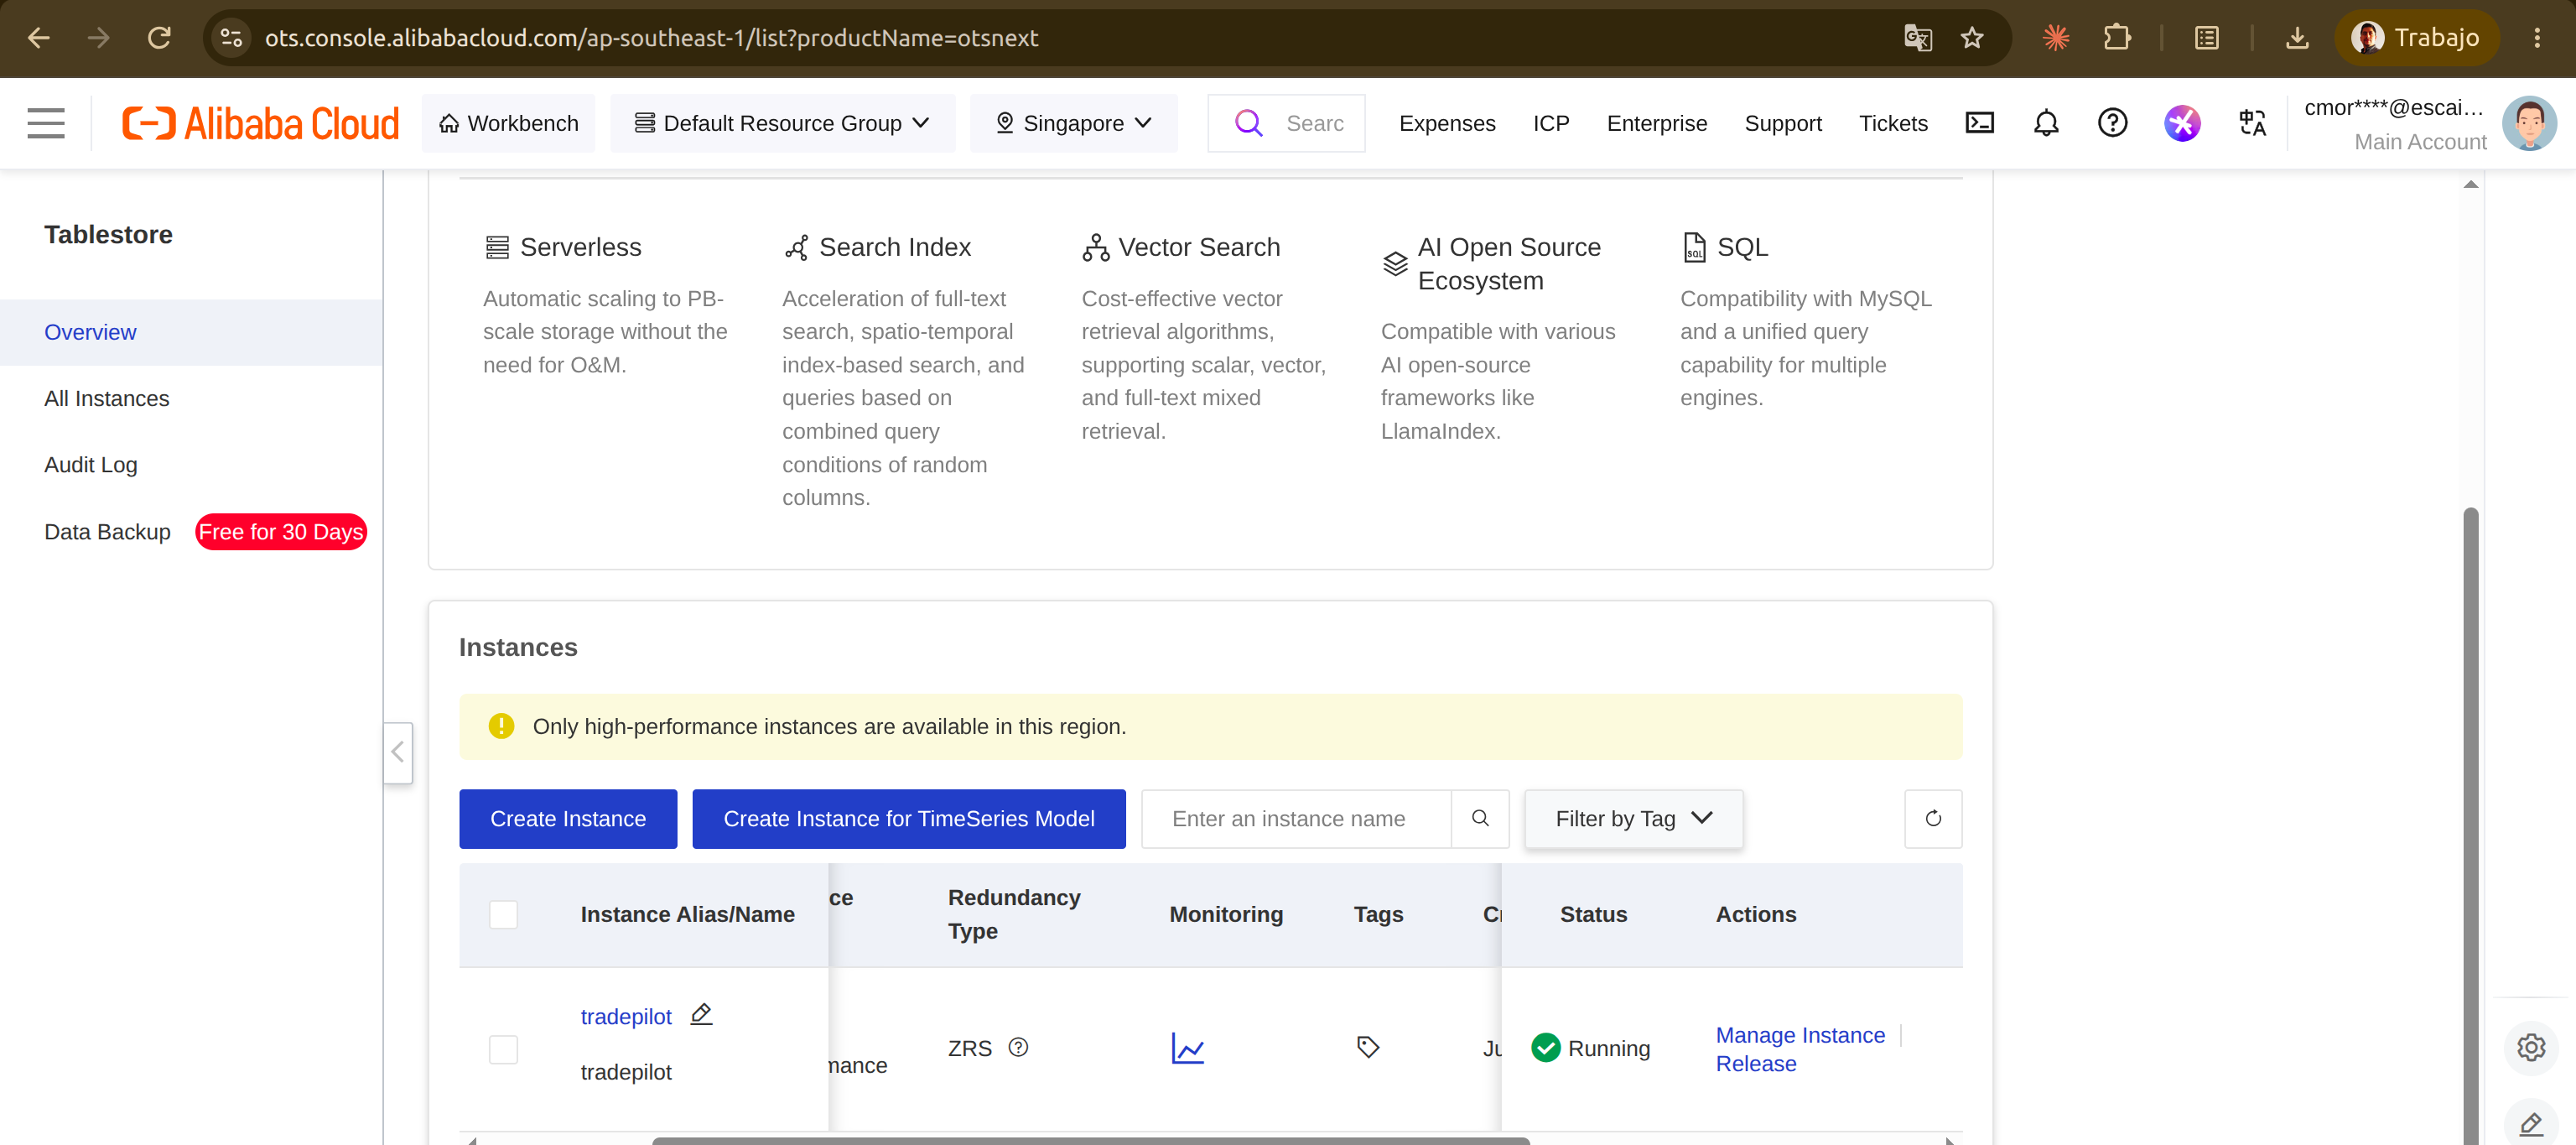Image resolution: width=2576 pixels, height=1145 pixels.
Task: Open the Audit Log menu item
Action: click(x=91, y=465)
